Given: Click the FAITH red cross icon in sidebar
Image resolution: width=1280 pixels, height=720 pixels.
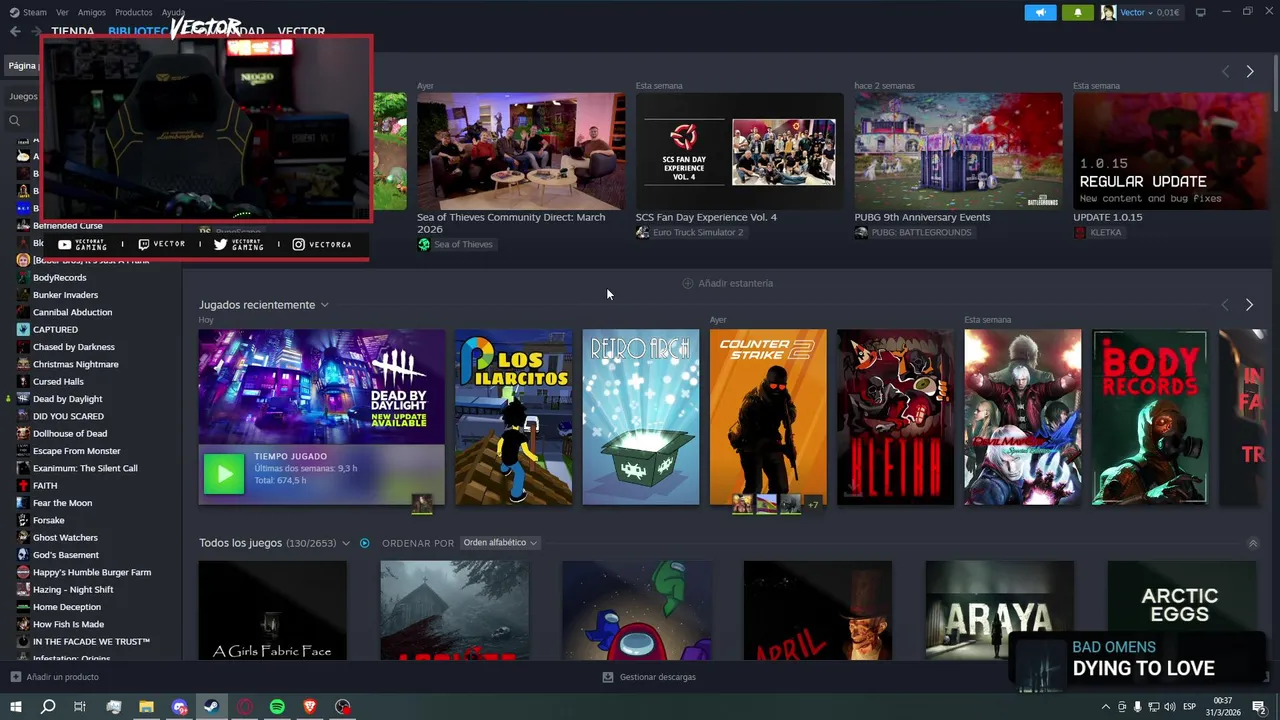Looking at the screenshot, I should pyautogui.click(x=23, y=485).
